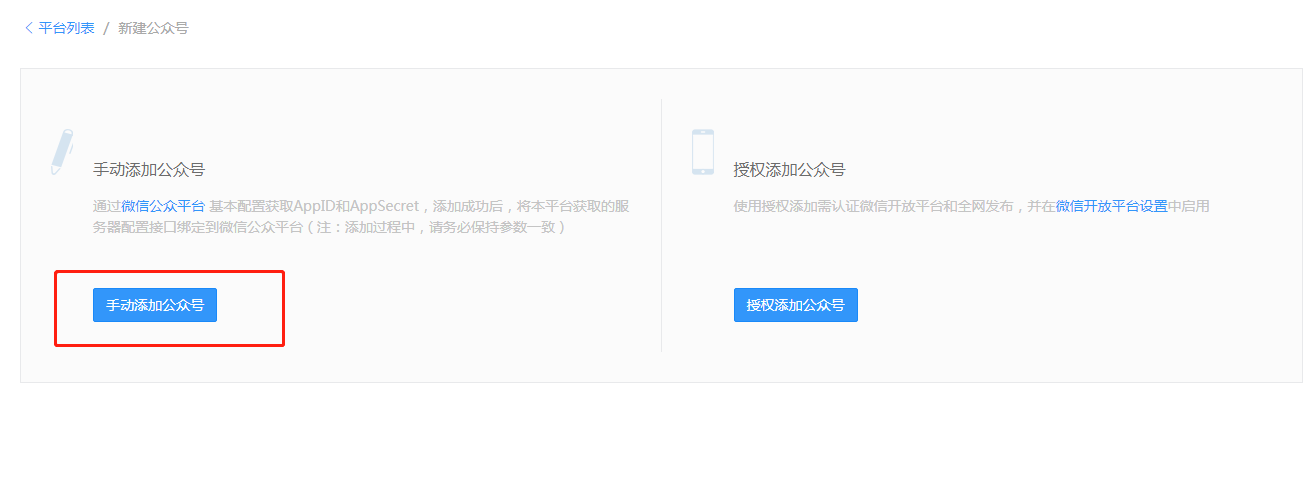Open the 微信公众平台 hyperlink
Image resolution: width=1304 pixels, height=489 pixels.
(x=163, y=206)
